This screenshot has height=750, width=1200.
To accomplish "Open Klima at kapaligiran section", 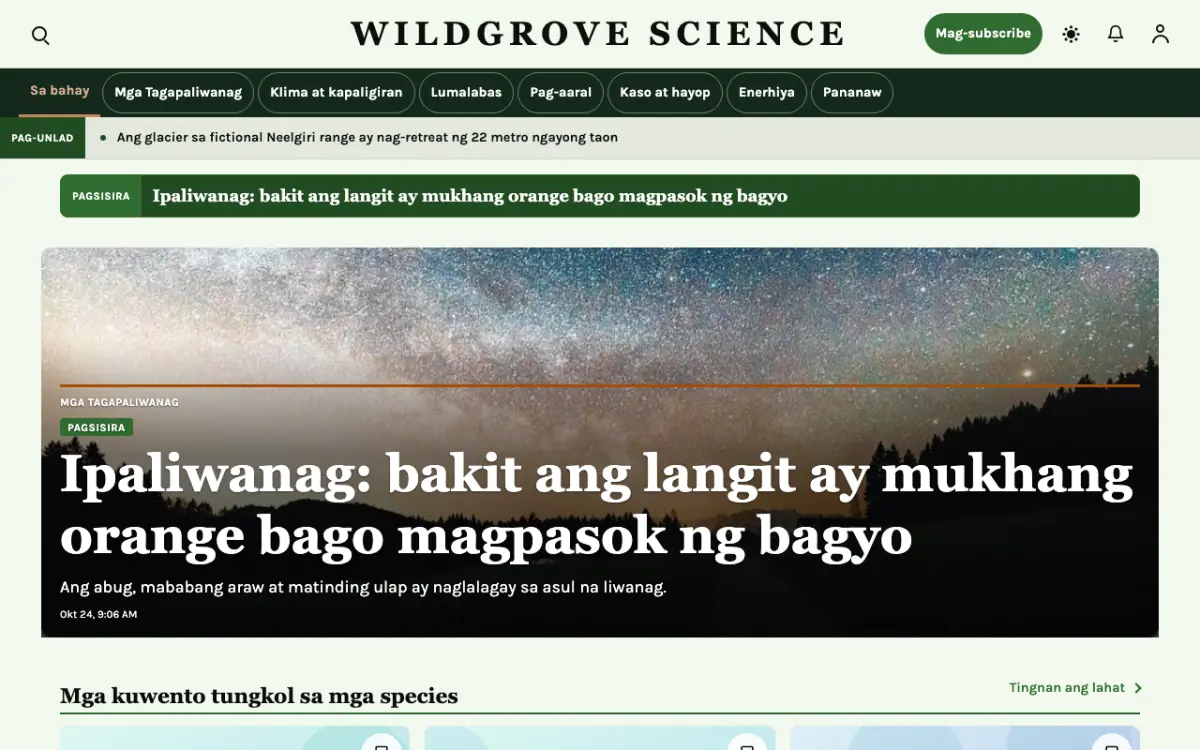I will click(336, 92).
